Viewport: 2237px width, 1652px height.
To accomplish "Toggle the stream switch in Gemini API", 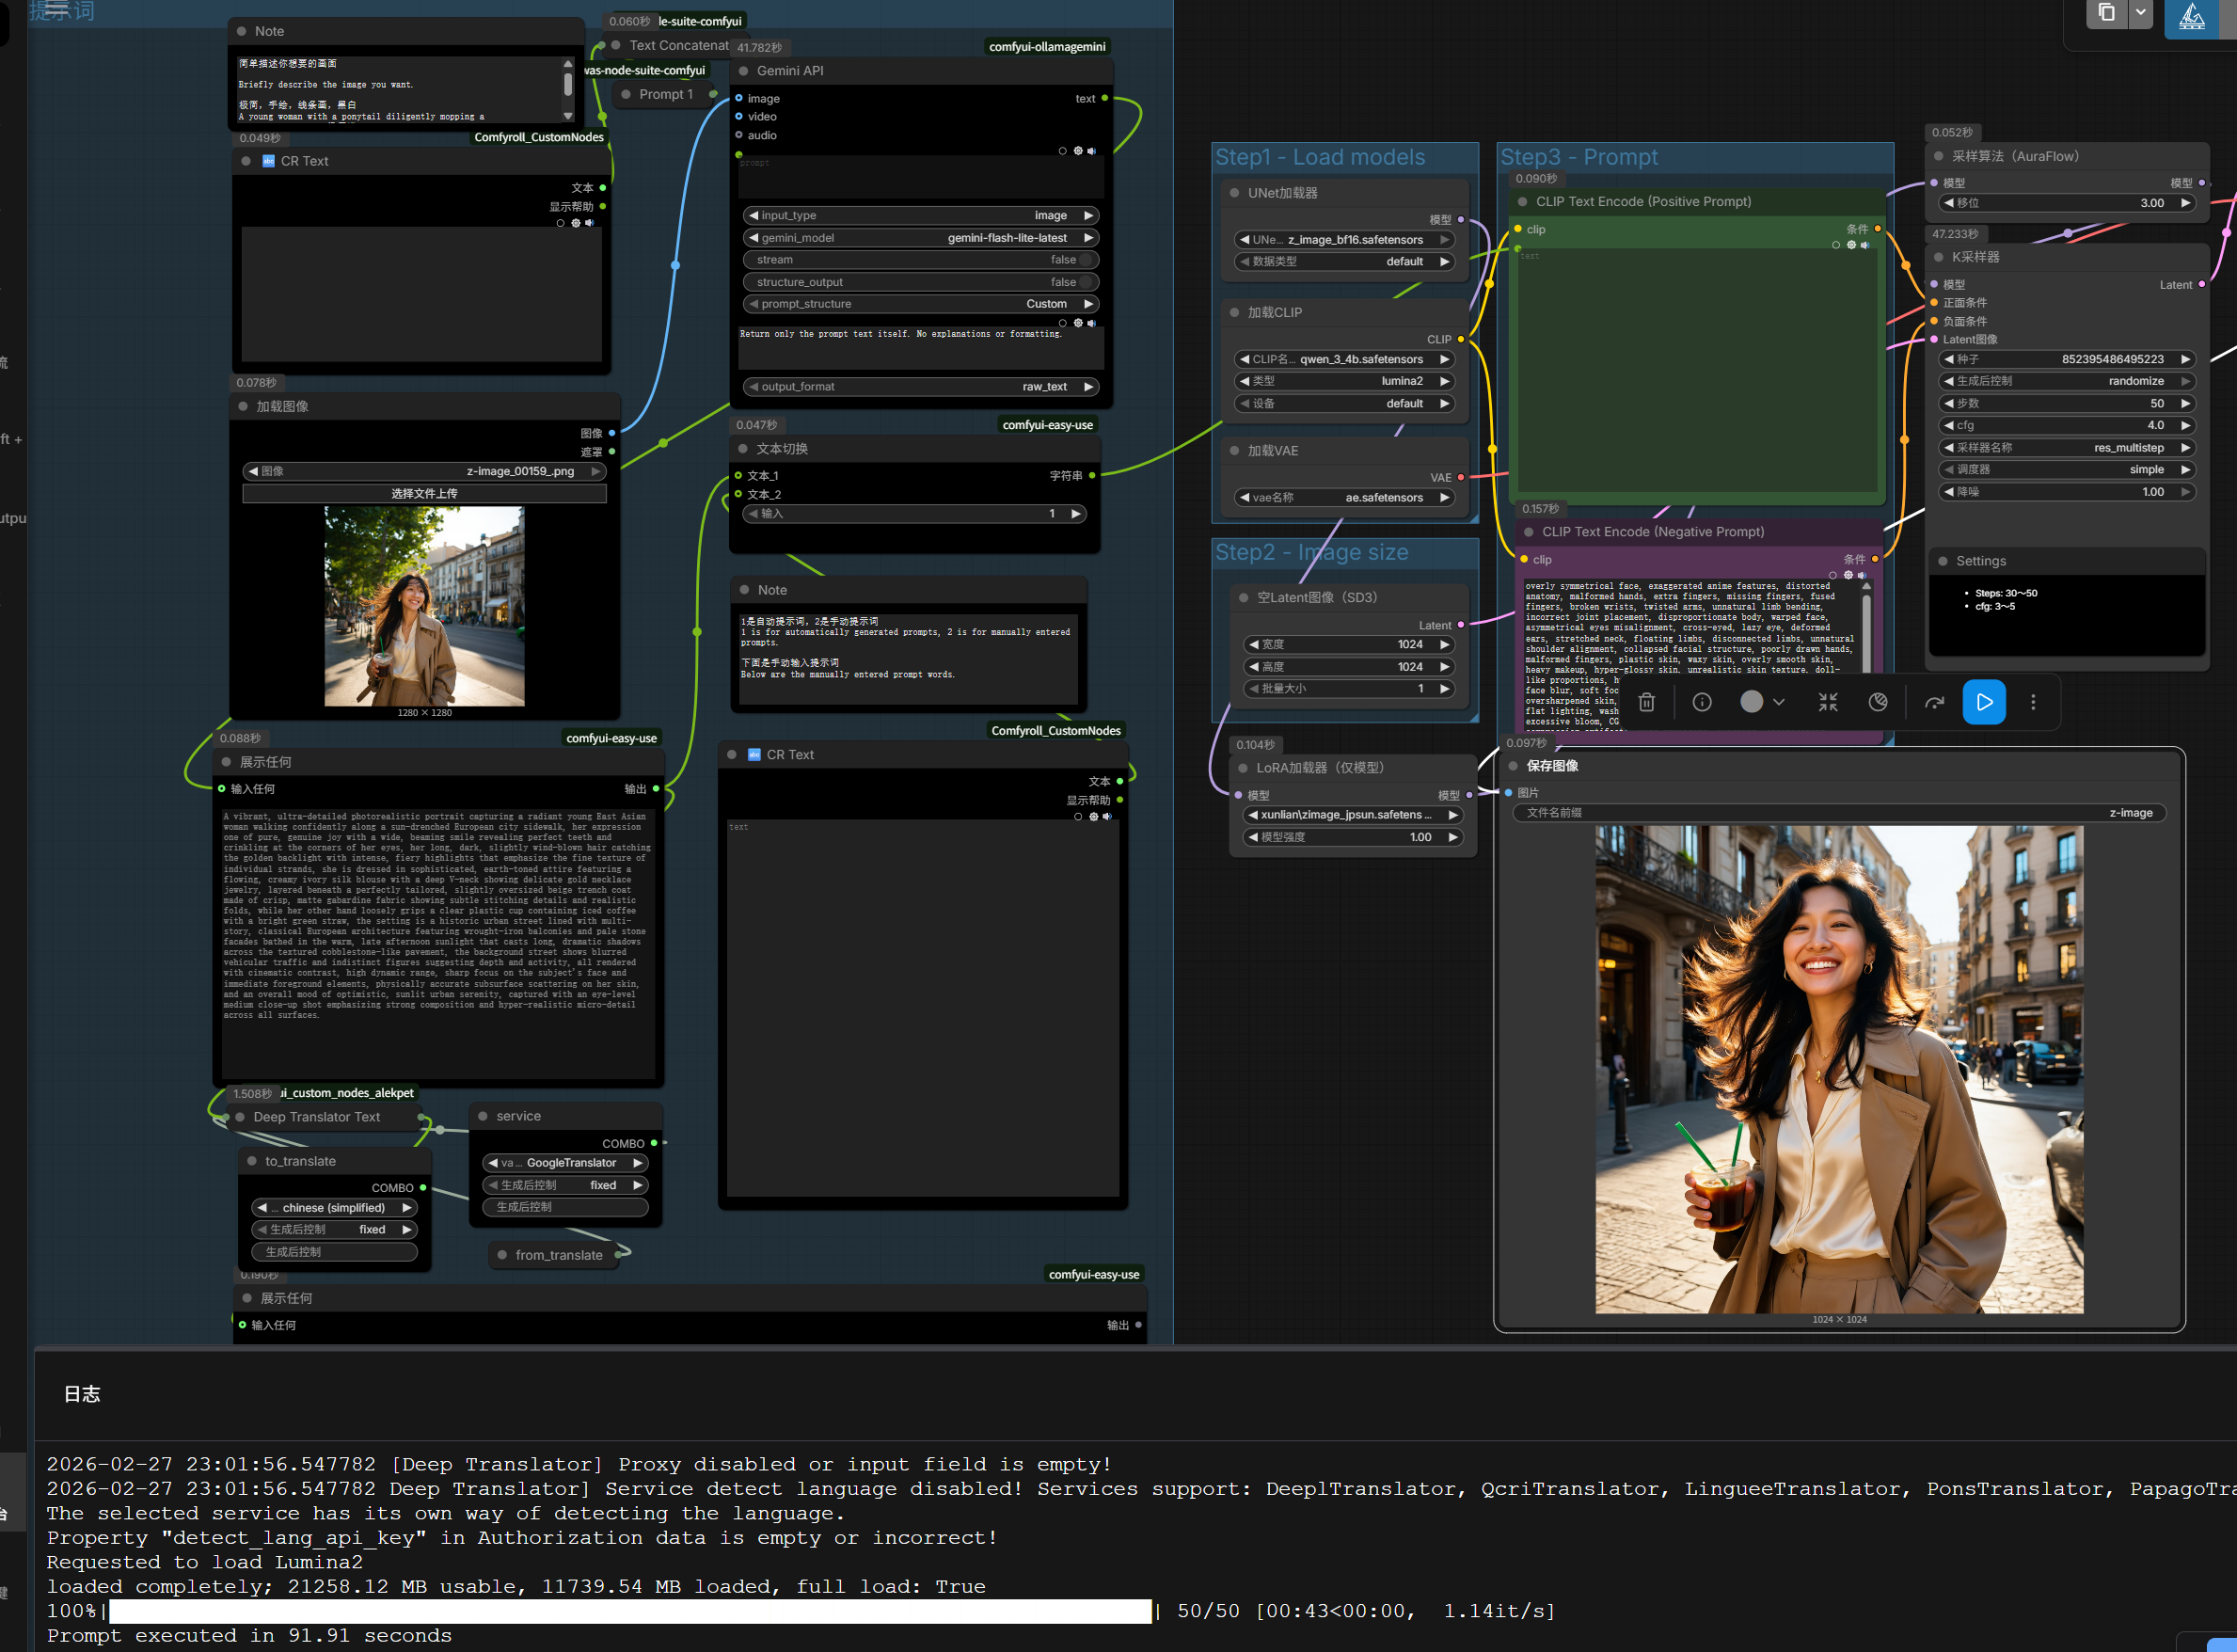I will [x=1086, y=260].
